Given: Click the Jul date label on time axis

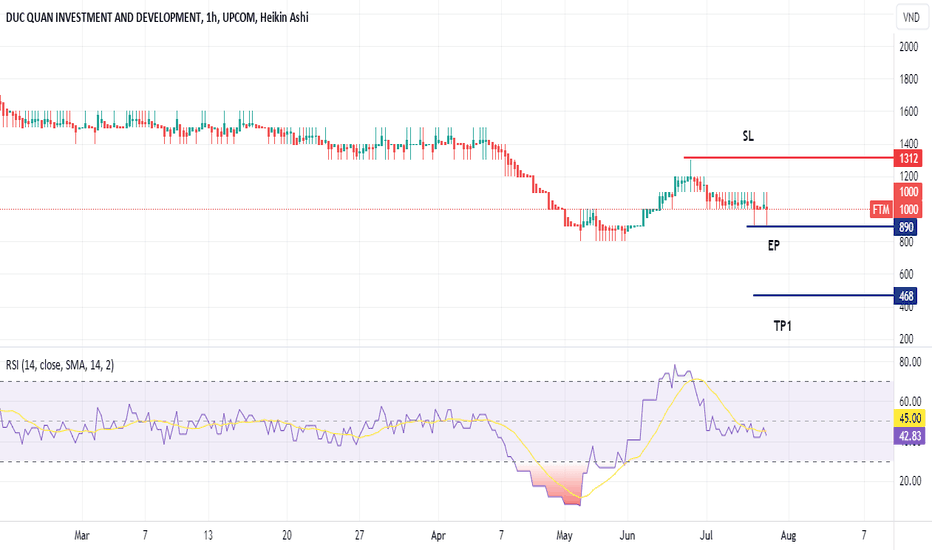Looking at the screenshot, I should pos(706,535).
